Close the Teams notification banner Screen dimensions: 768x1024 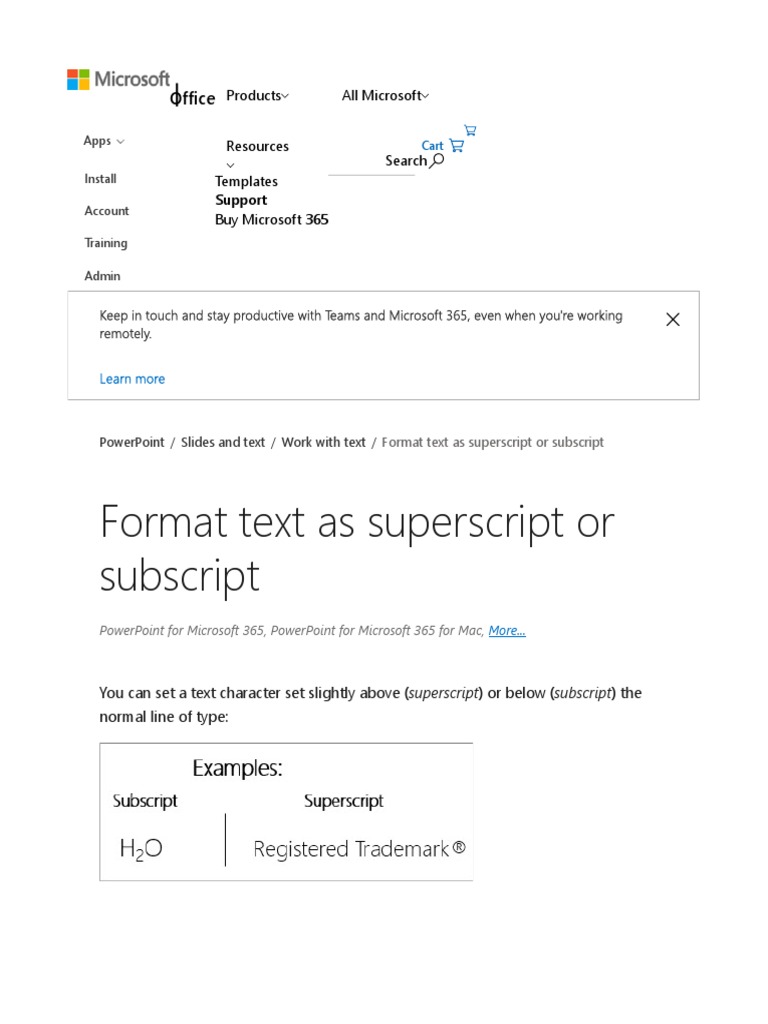673,320
